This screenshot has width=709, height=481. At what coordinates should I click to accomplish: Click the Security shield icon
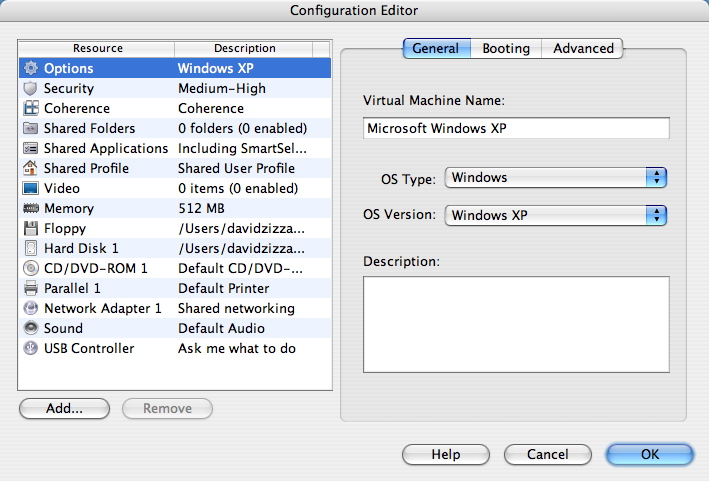[31, 88]
